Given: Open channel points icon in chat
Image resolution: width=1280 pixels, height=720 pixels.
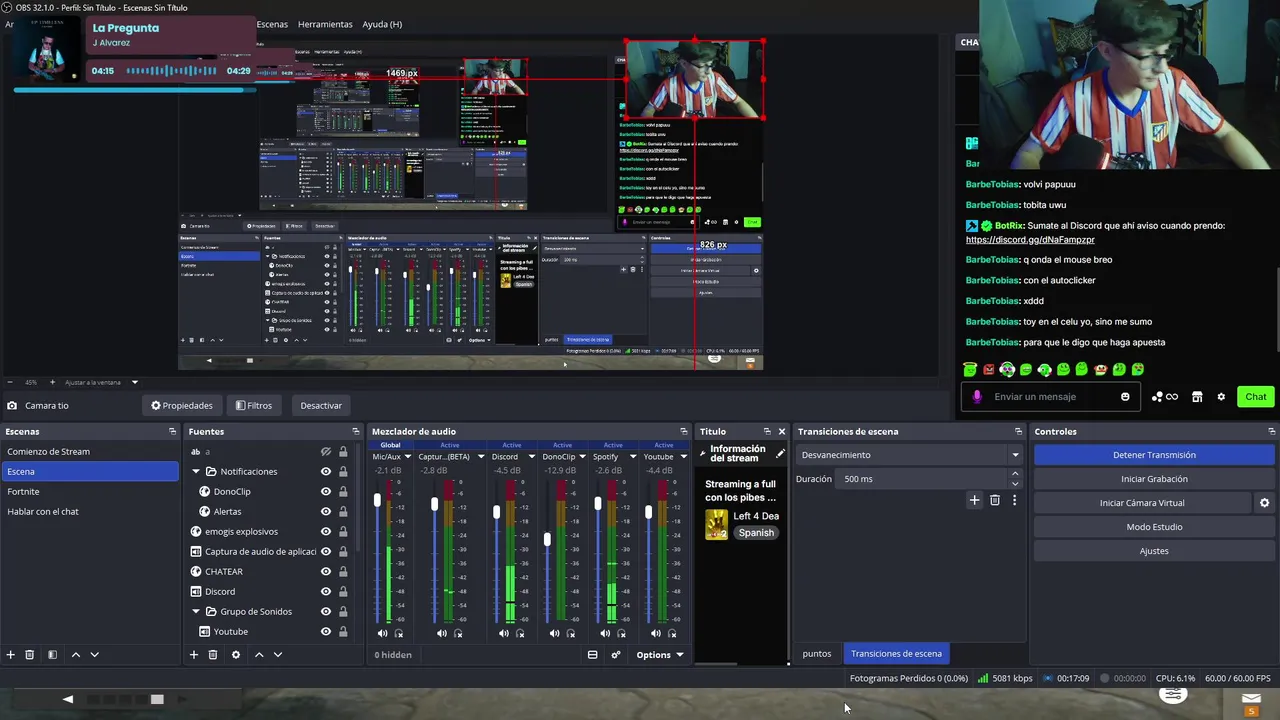Looking at the screenshot, I should tap(1164, 397).
